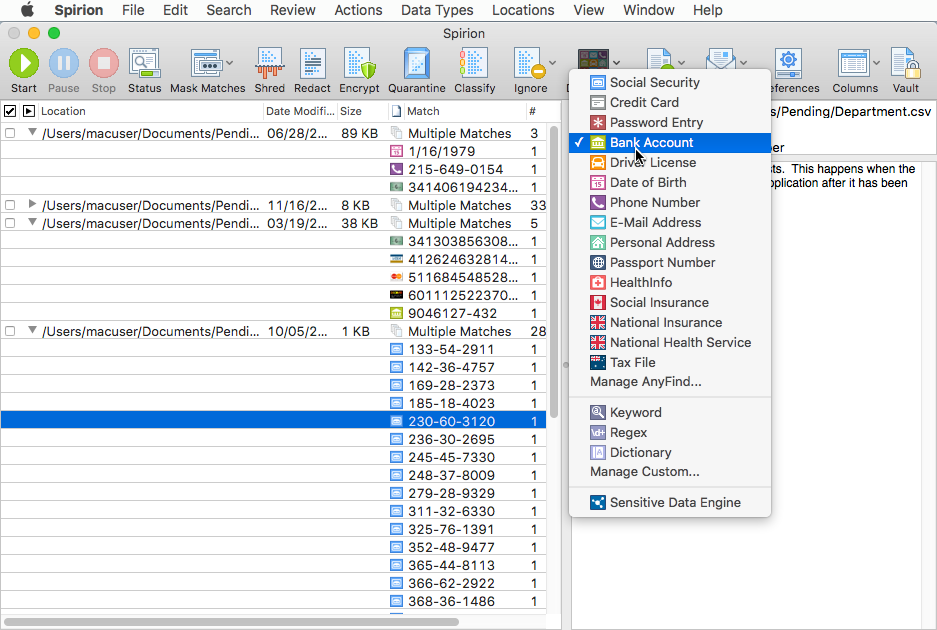Collapse the 1 KB file row
This screenshot has height=630, width=937.
click(x=32, y=331)
